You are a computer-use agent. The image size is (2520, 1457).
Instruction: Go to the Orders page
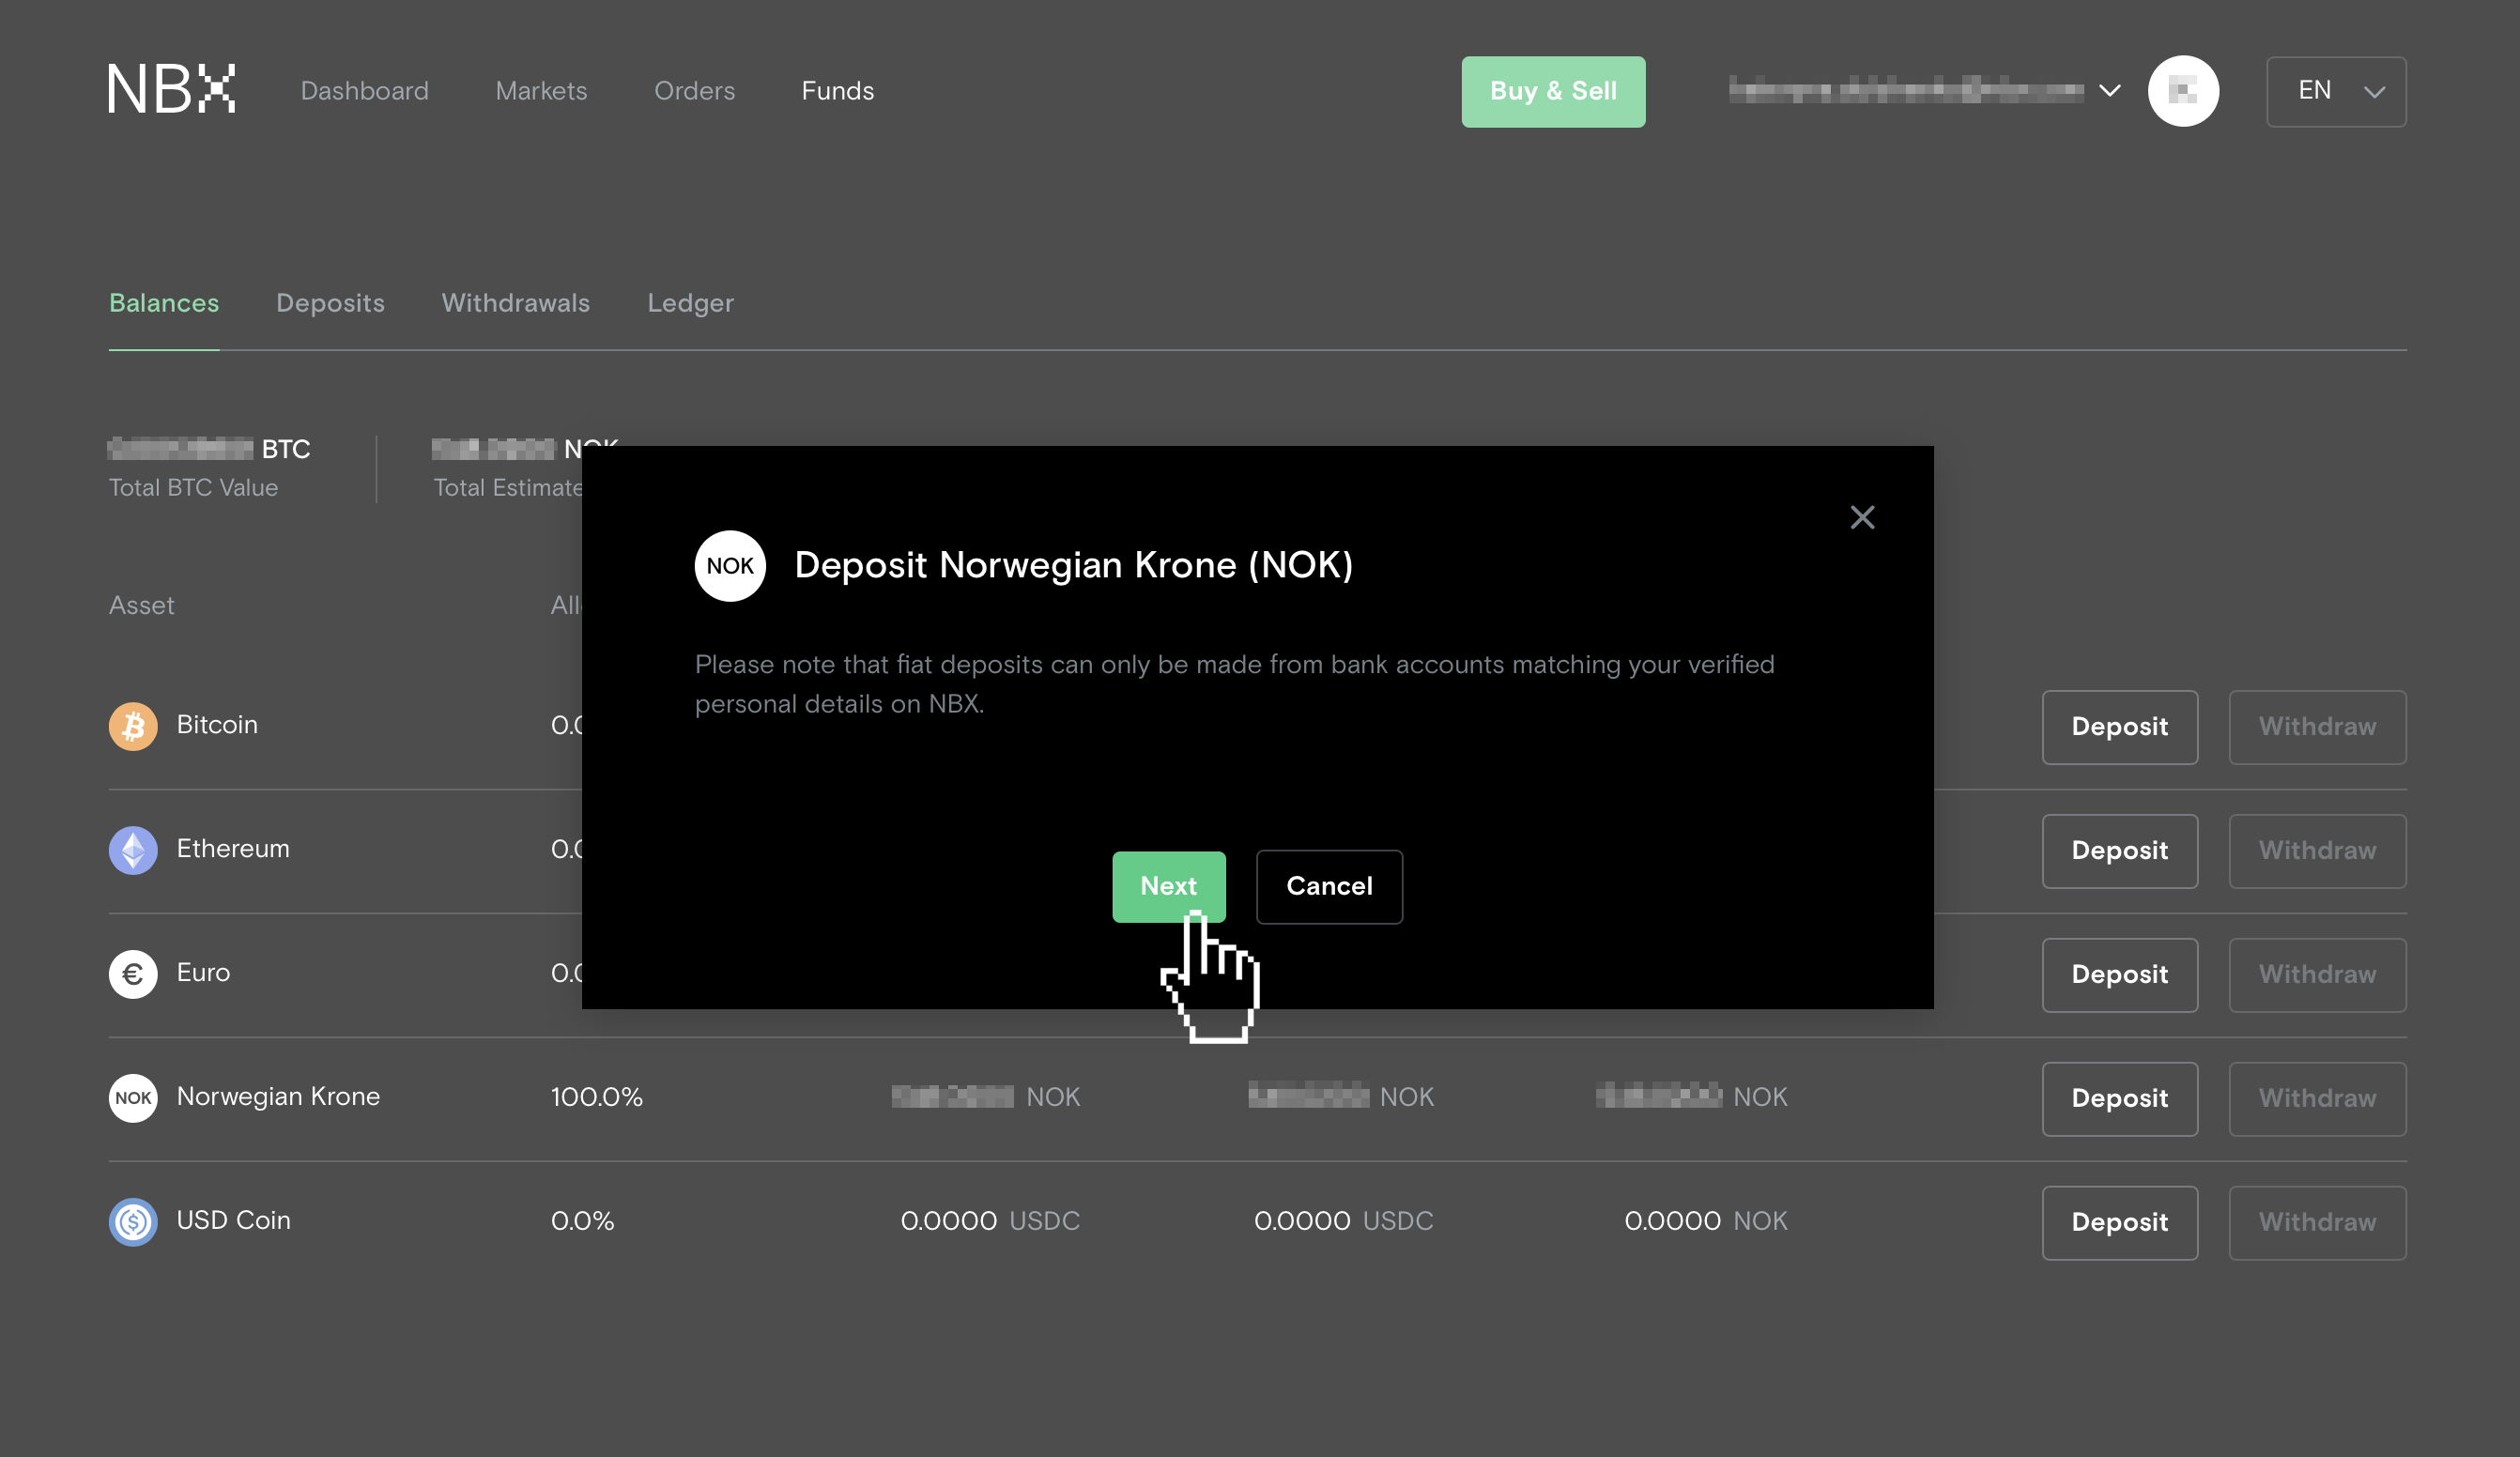pyautogui.click(x=694, y=91)
